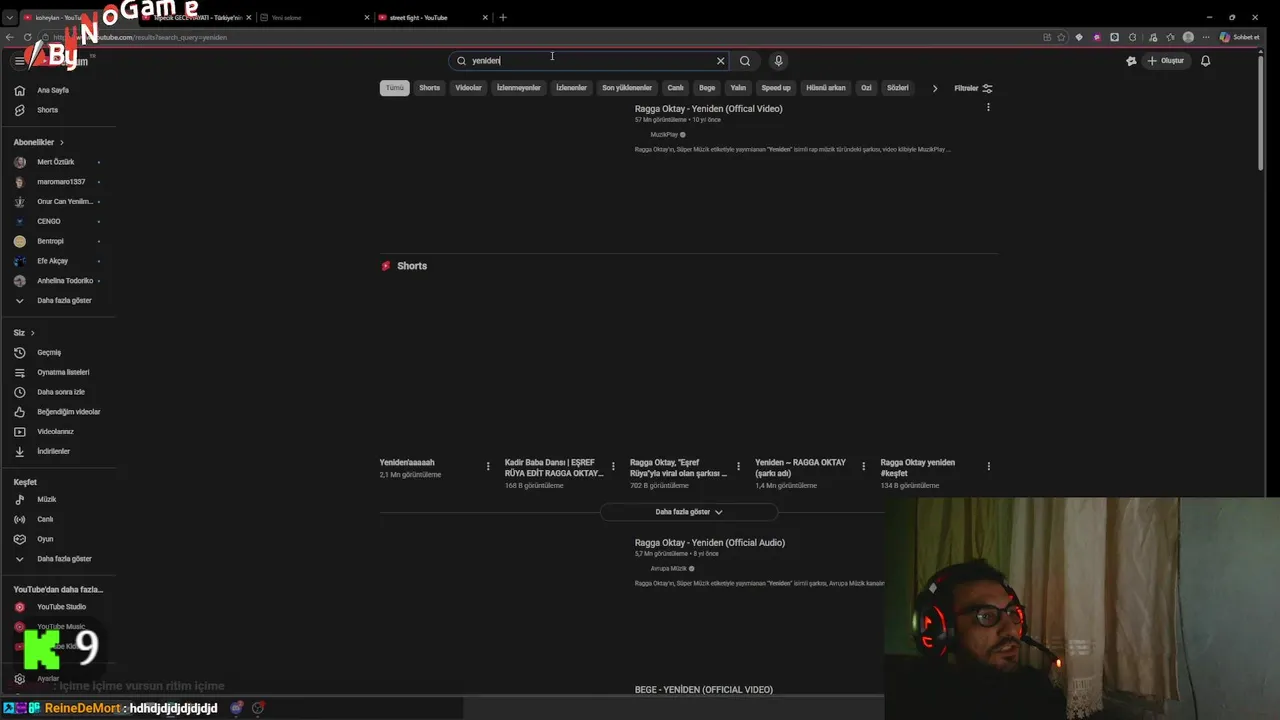Image resolution: width=1280 pixels, height=720 pixels.
Task: Open options for 'Ragga Oktay yeniden #keşfet'
Action: [989, 466]
